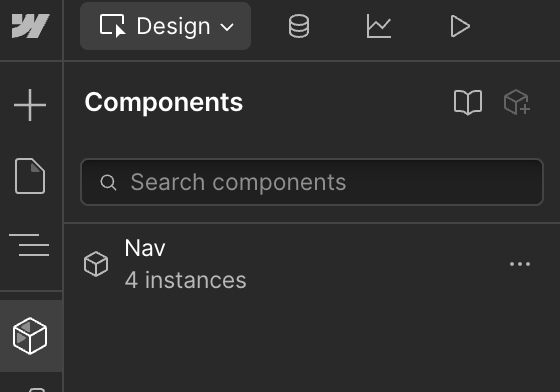Image resolution: width=560 pixels, height=392 pixels.
Task: Open the Pages panel
Action: 30,176
